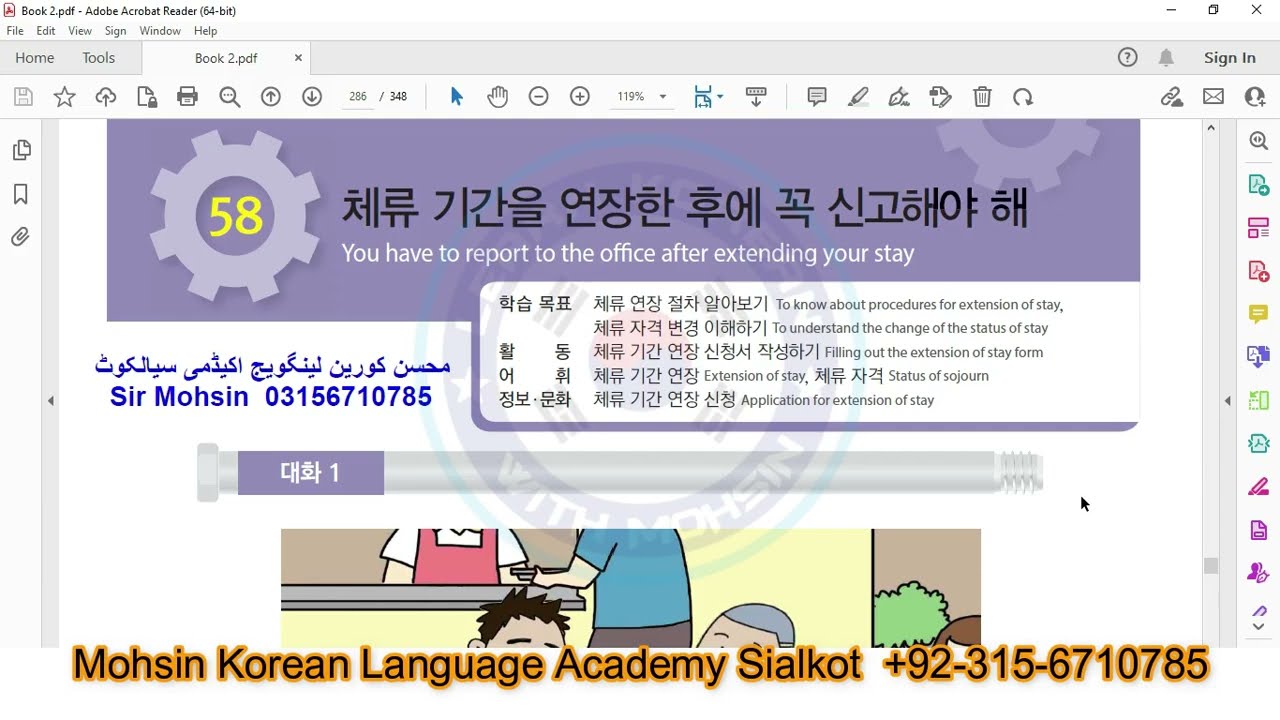Open the Comment tool in right pane
1280x720 pixels.
1258,314
